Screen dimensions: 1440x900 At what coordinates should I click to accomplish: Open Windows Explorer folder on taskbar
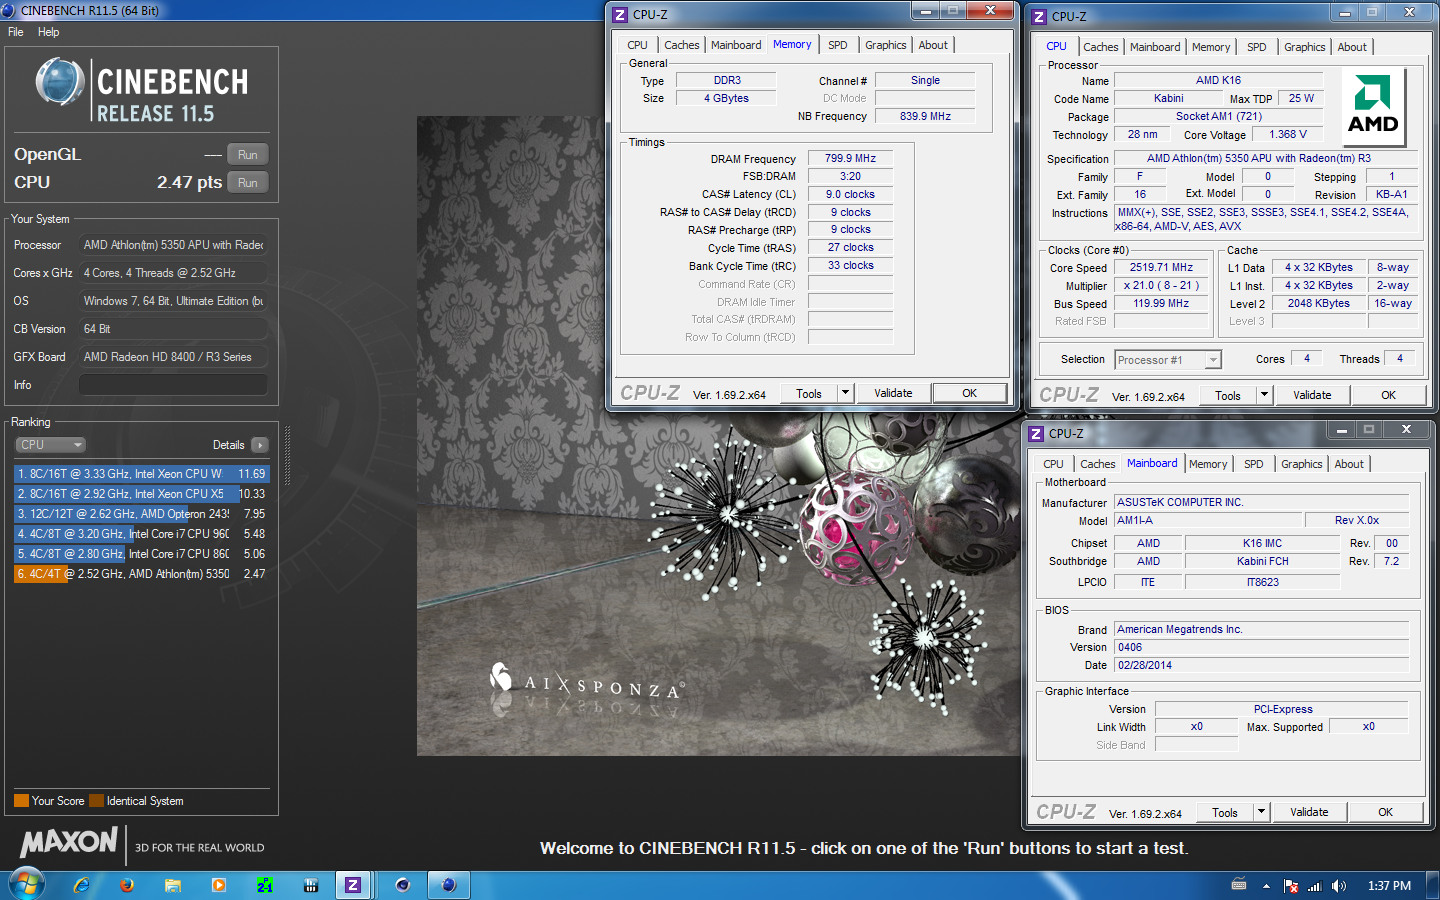tap(173, 885)
